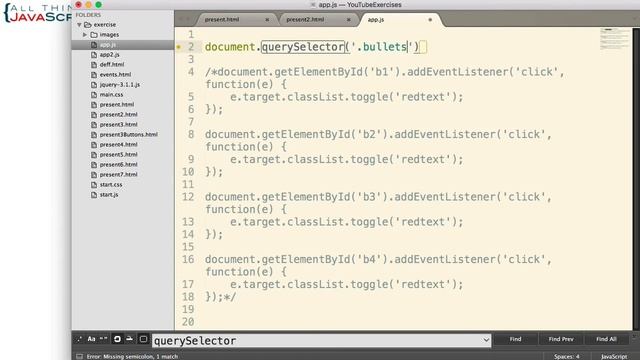
Task: Collapse the exercise folder triangle
Action: pos(79,25)
